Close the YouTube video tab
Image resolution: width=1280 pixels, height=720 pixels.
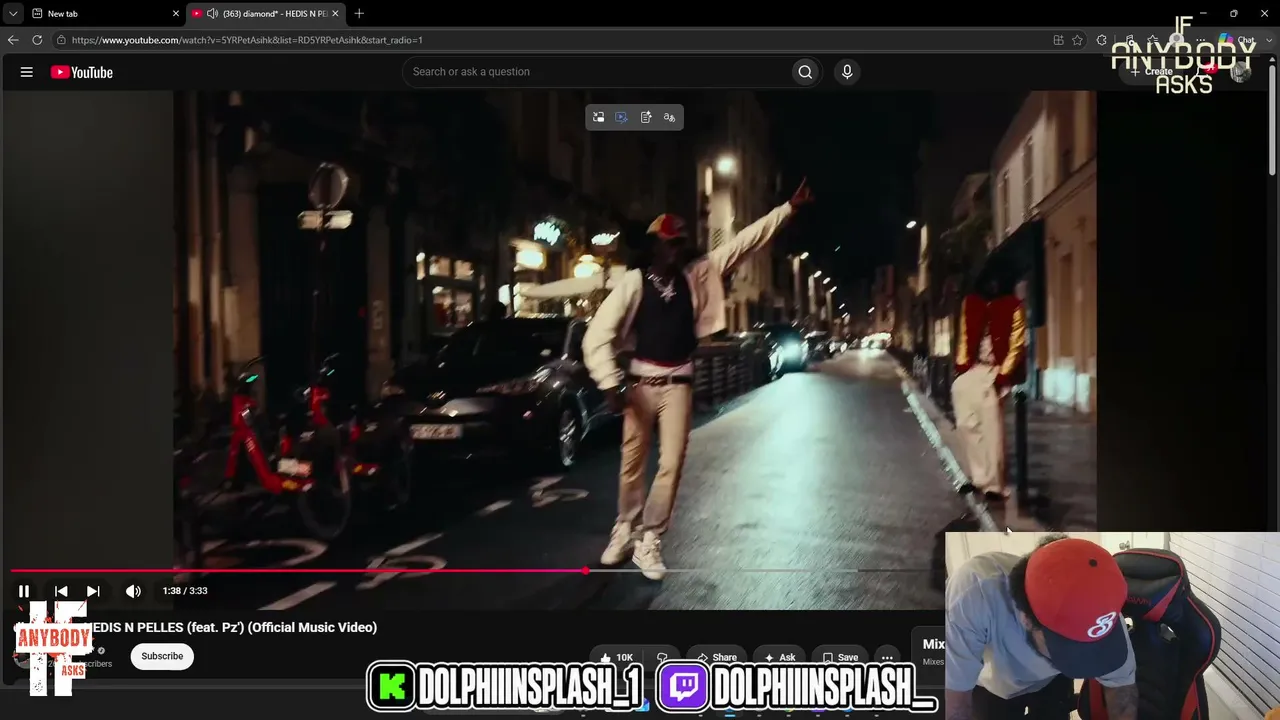coord(336,14)
